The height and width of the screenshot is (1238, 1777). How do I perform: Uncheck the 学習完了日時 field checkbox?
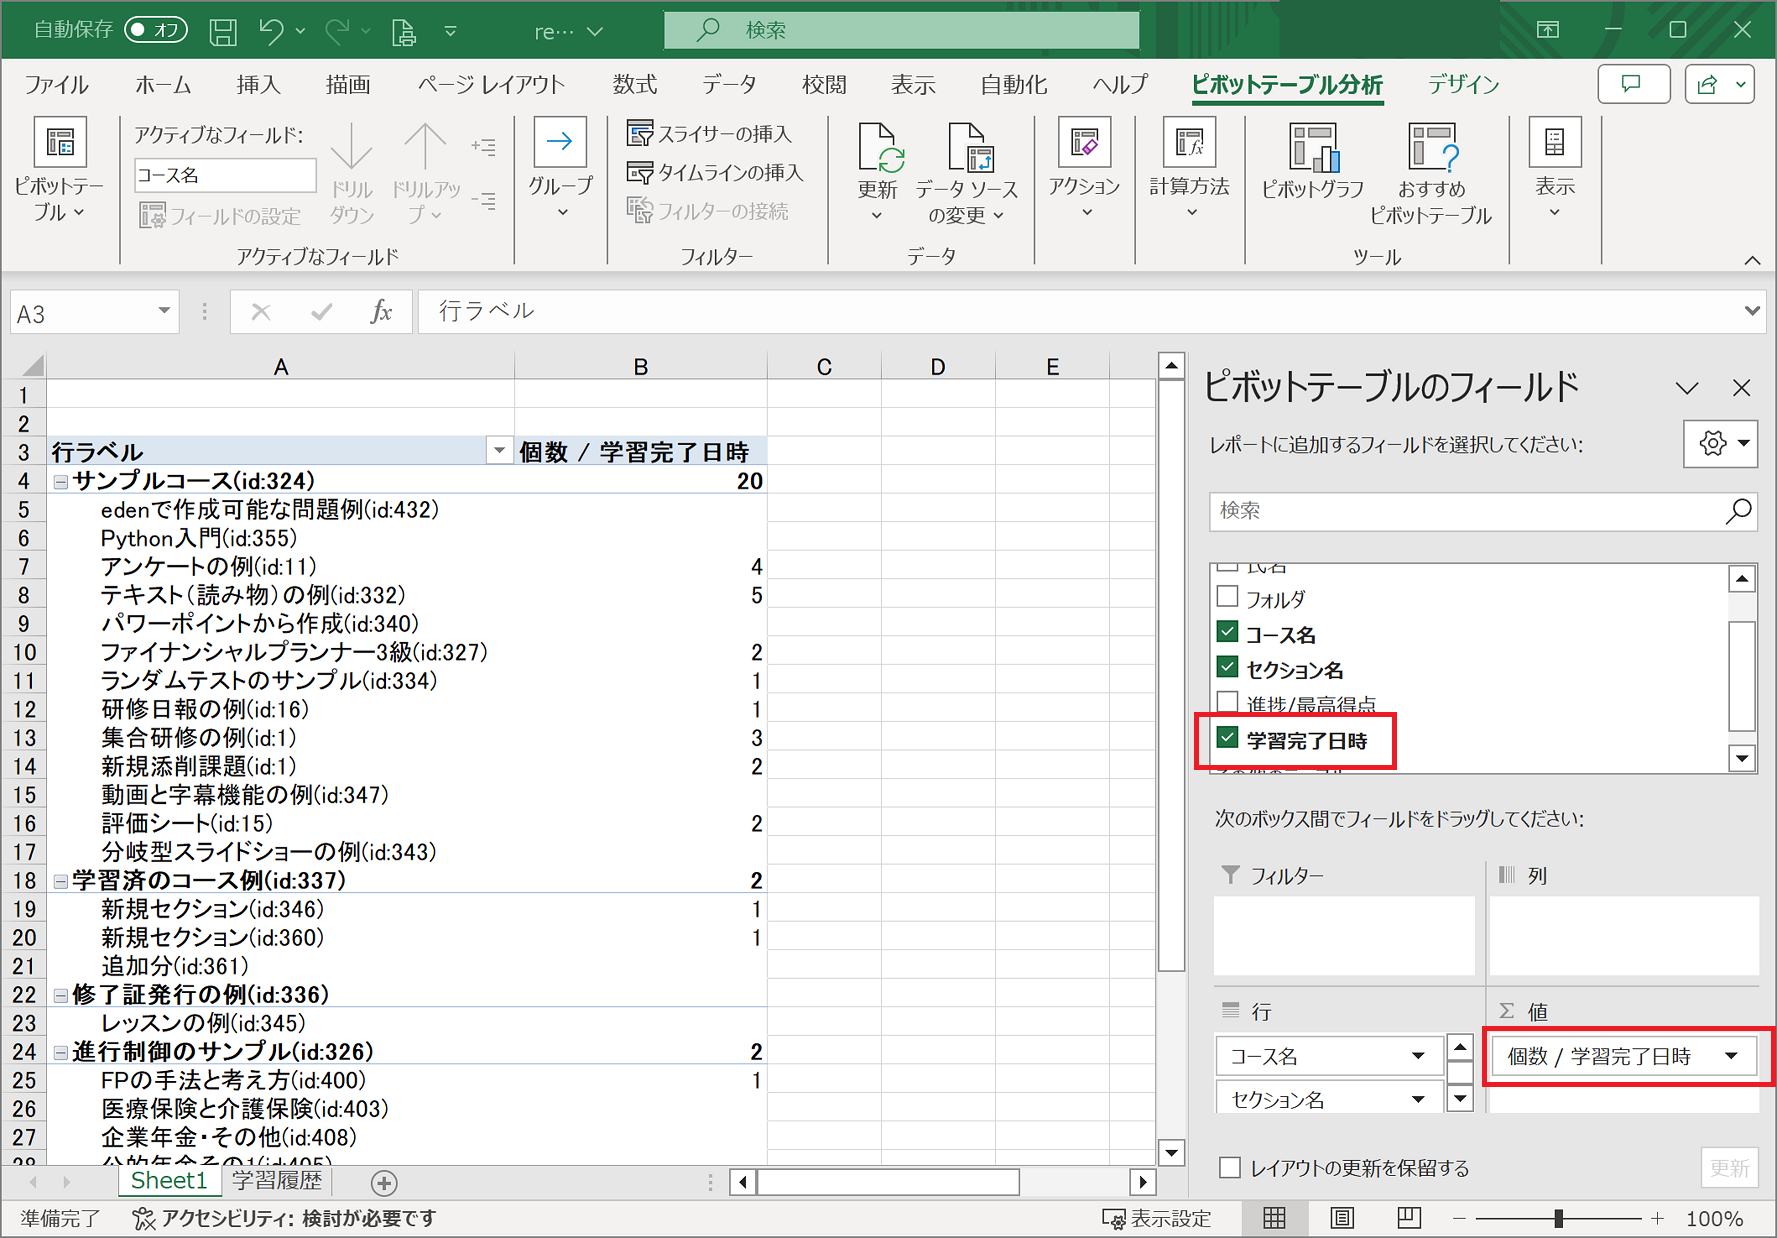[1227, 738]
